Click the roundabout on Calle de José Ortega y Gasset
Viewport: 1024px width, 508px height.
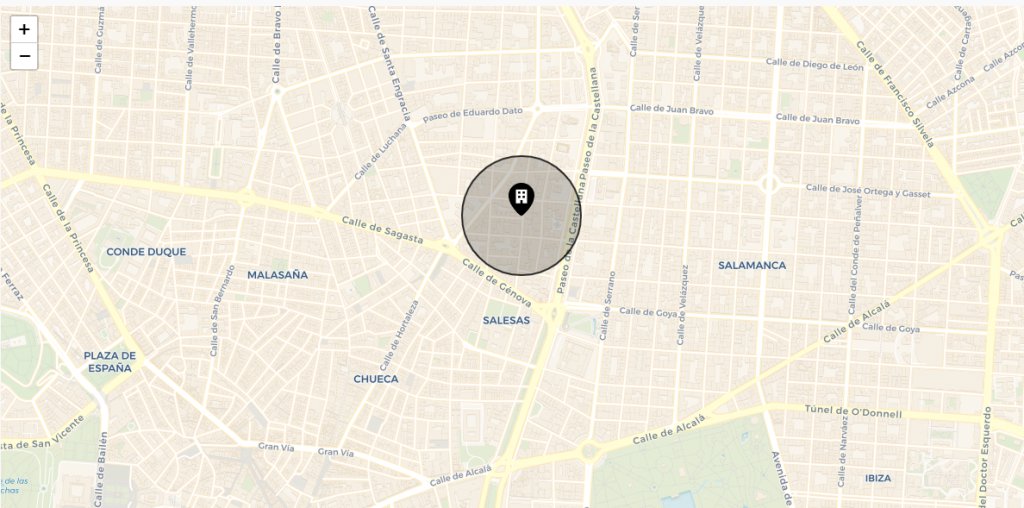pyautogui.click(x=769, y=184)
